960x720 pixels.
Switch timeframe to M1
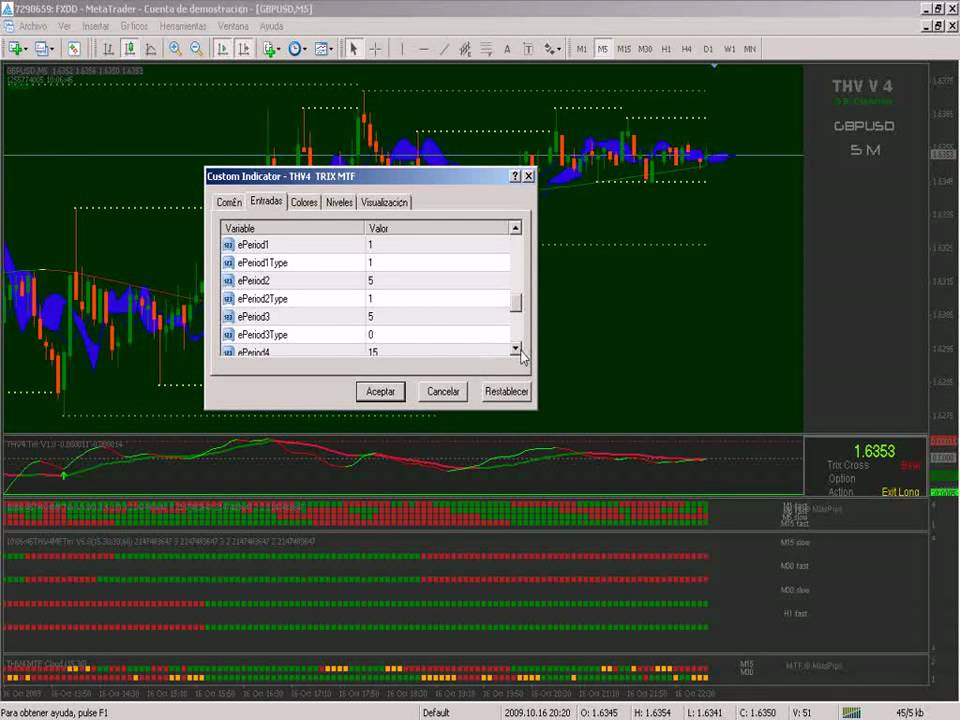582,49
